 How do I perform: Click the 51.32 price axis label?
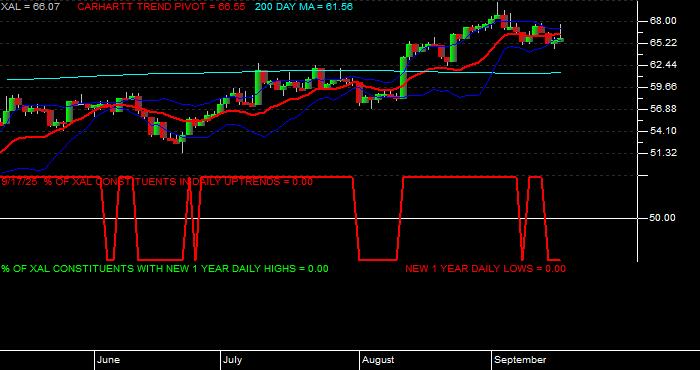(x=664, y=153)
